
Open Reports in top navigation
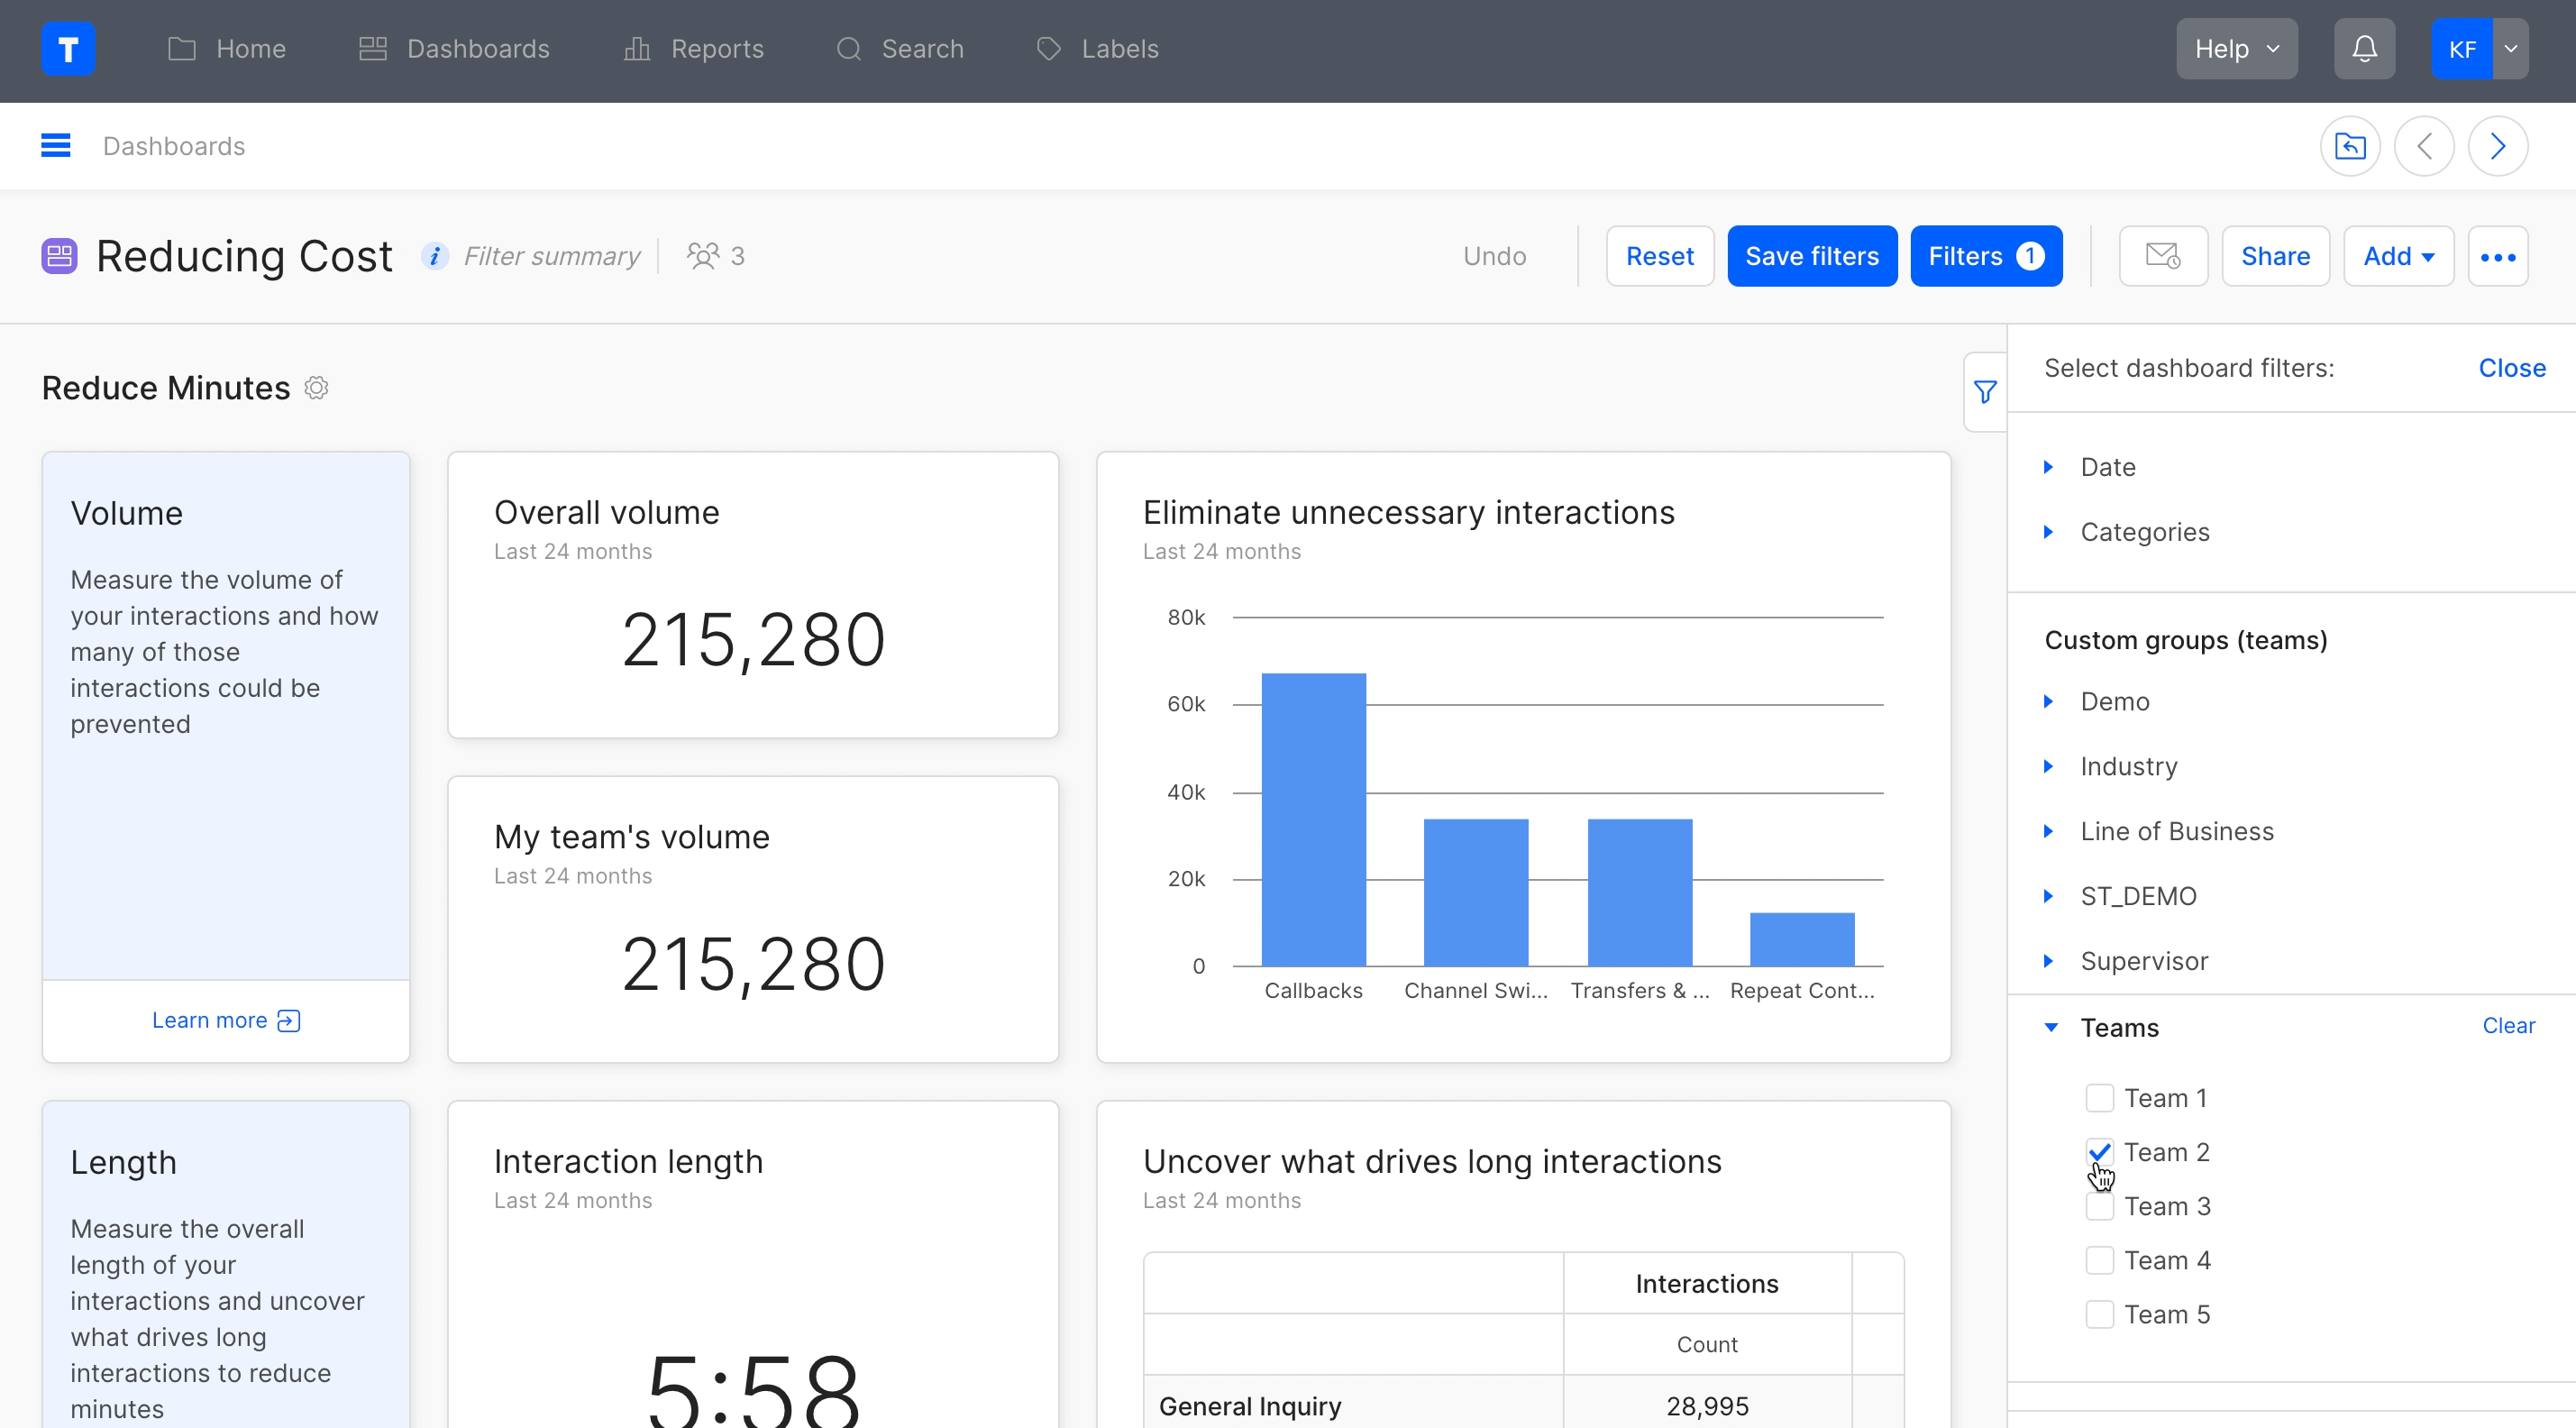(x=694, y=49)
